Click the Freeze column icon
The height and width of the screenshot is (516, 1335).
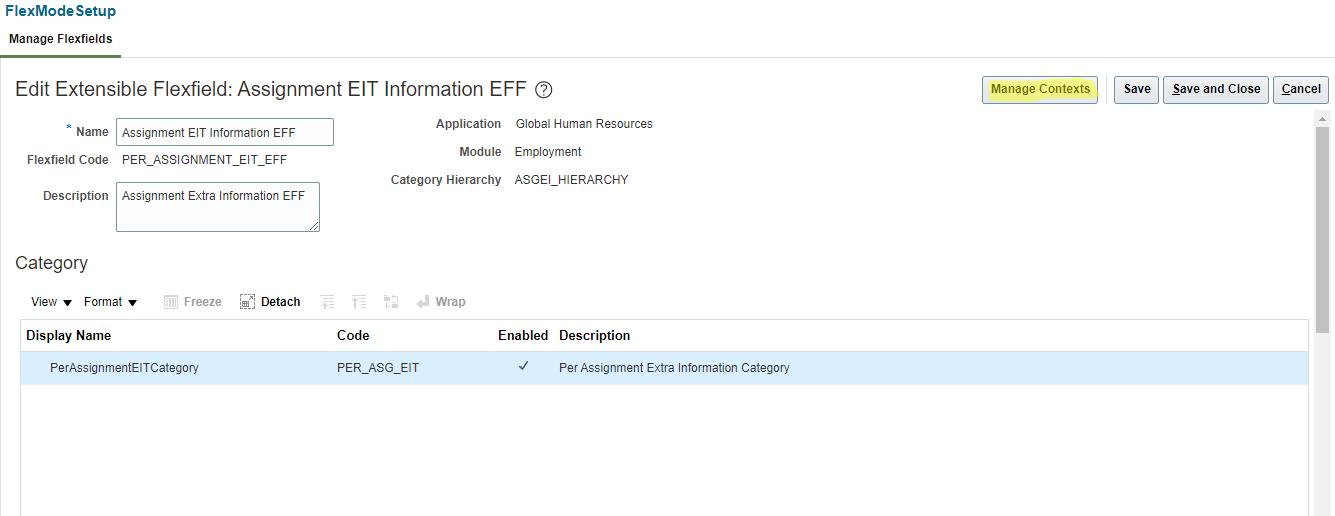[x=171, y=302]
